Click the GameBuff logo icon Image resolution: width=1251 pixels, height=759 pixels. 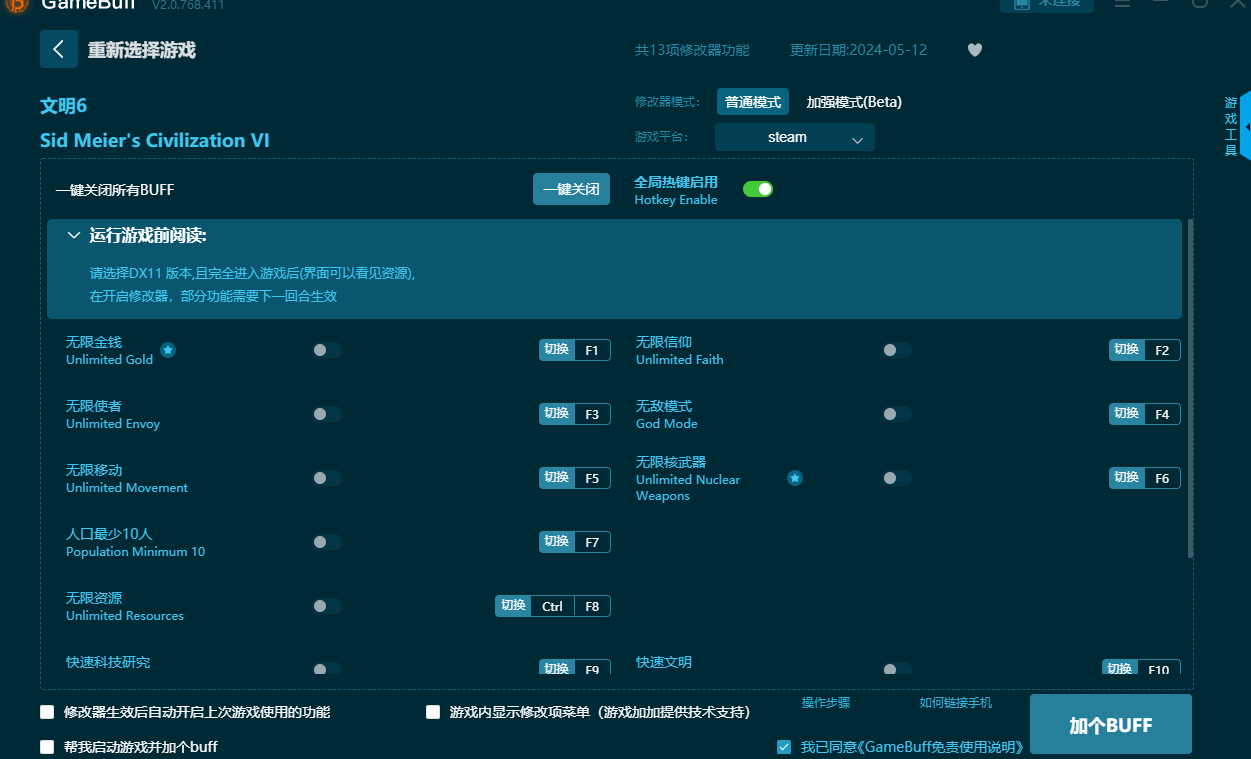pos(17,6)
